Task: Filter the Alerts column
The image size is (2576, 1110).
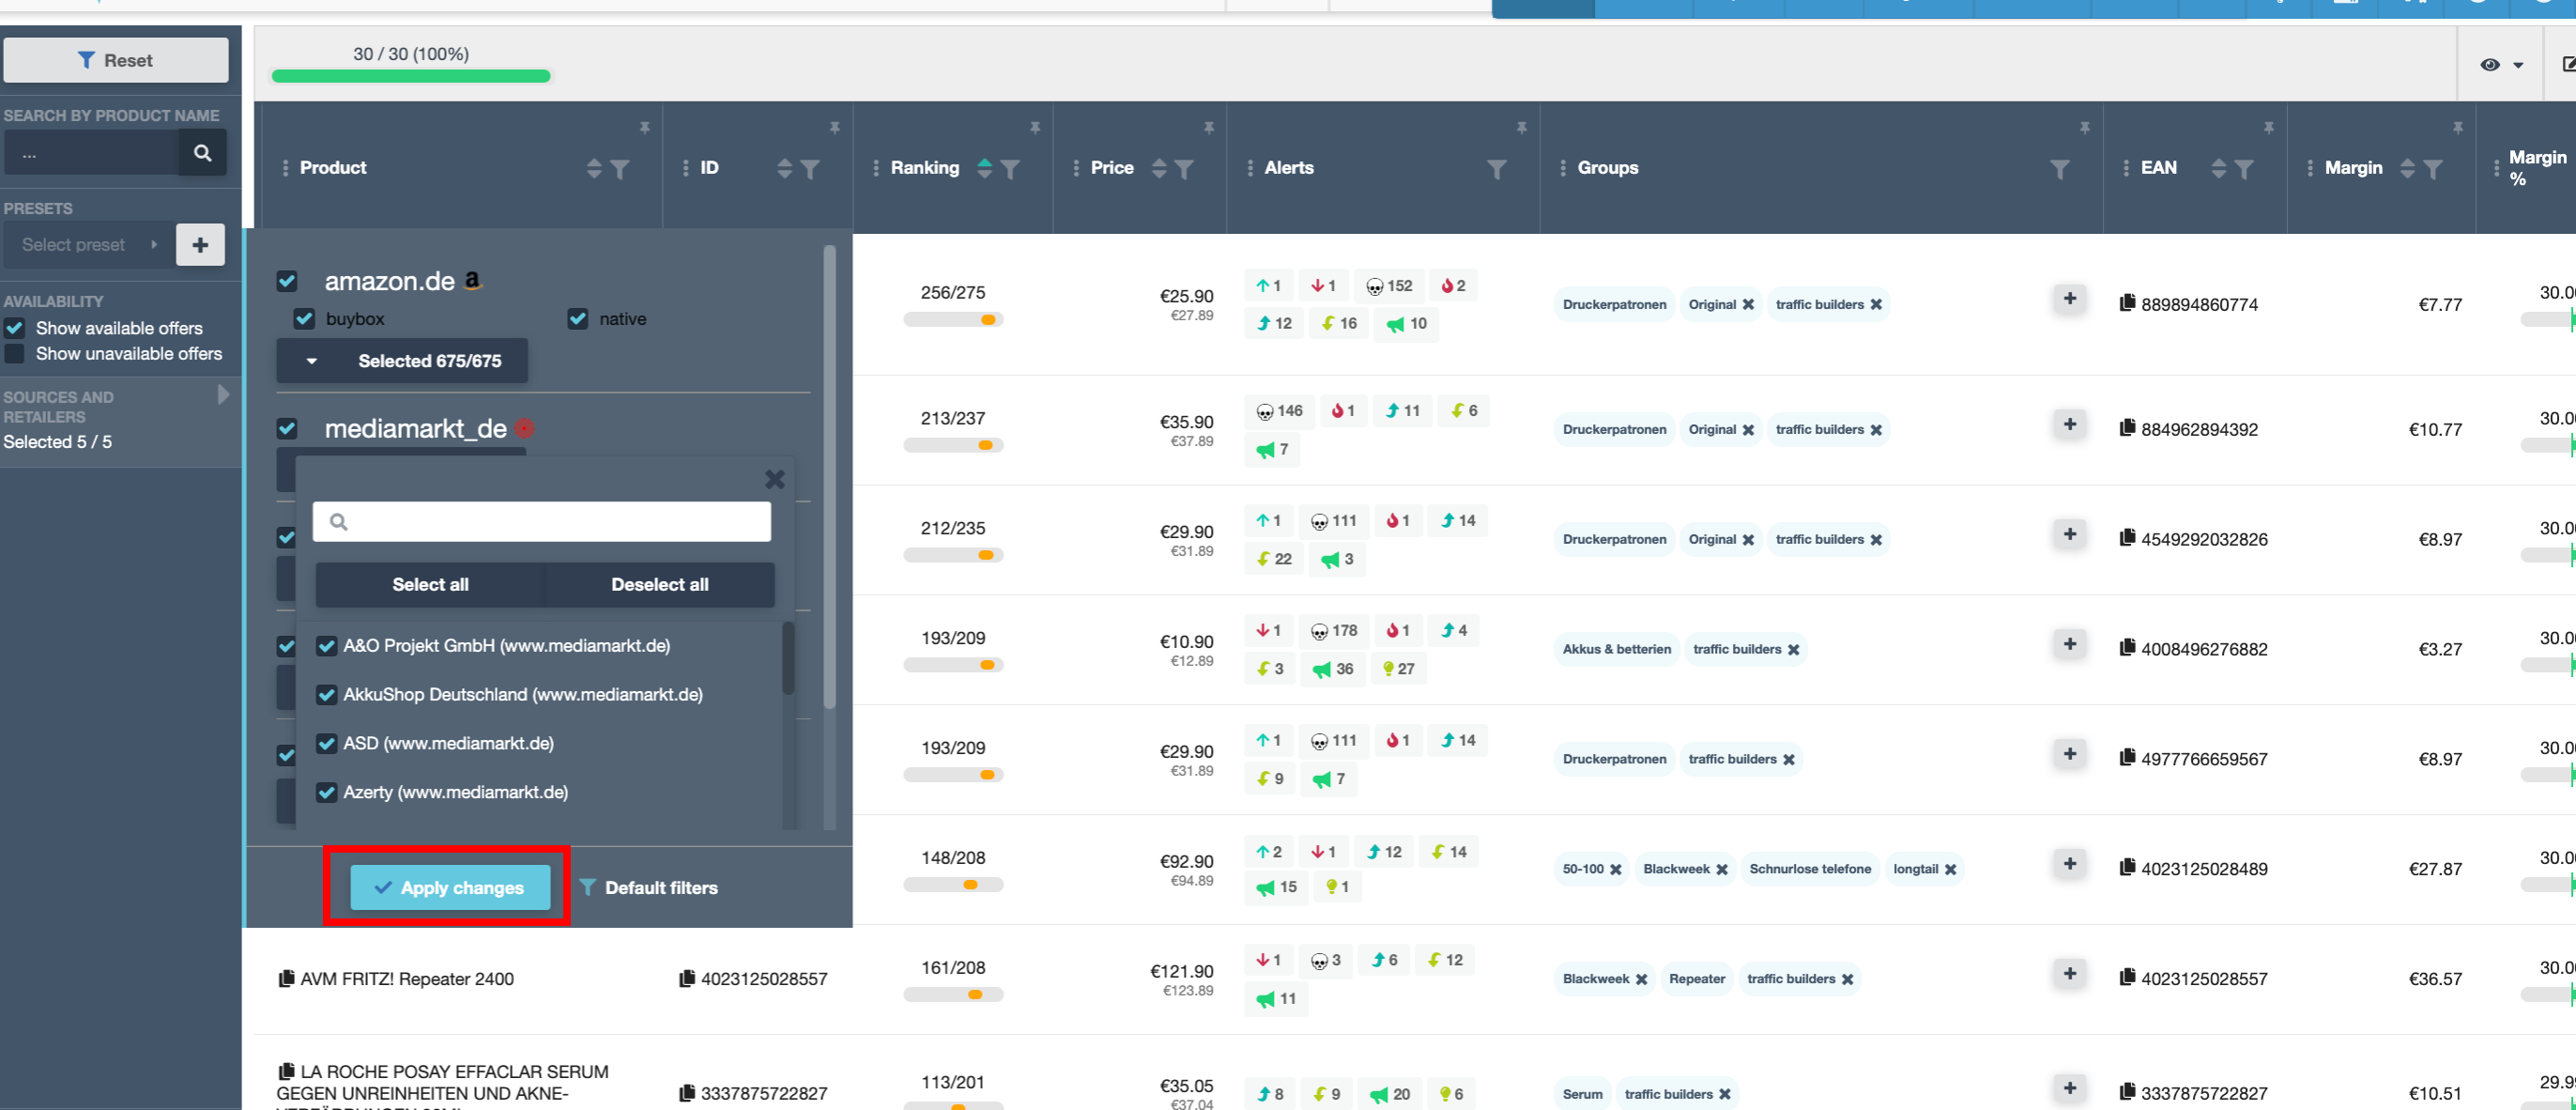Action: pos(1496,169)
